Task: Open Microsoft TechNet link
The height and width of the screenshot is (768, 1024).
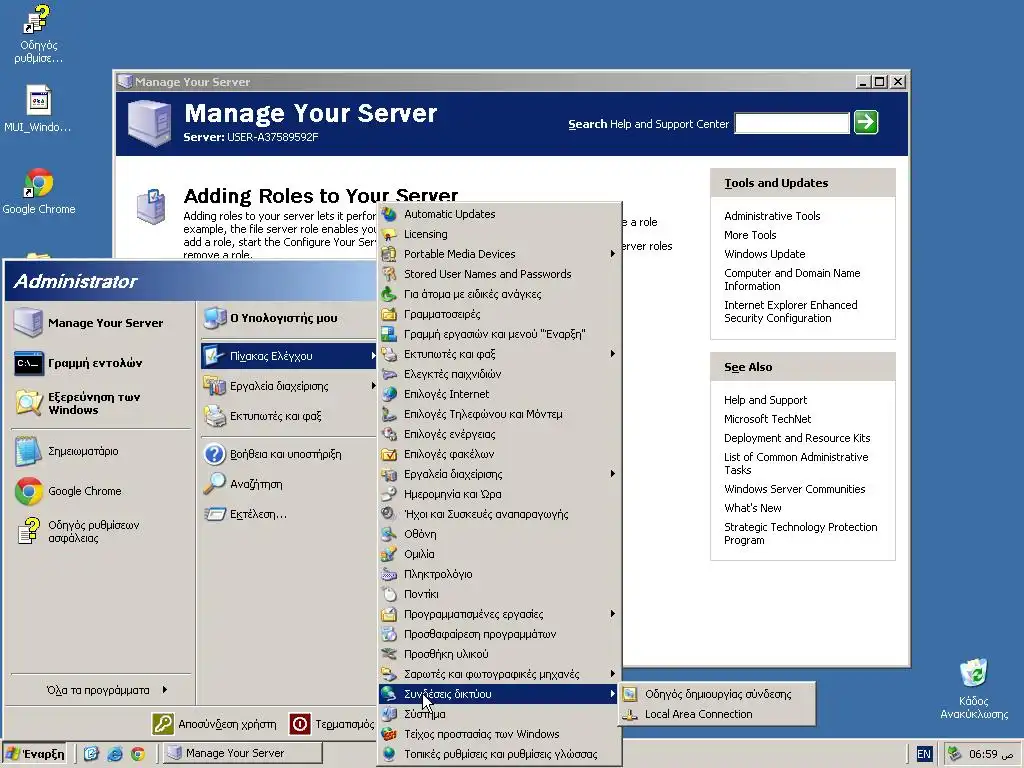Action: click(767, 419)
